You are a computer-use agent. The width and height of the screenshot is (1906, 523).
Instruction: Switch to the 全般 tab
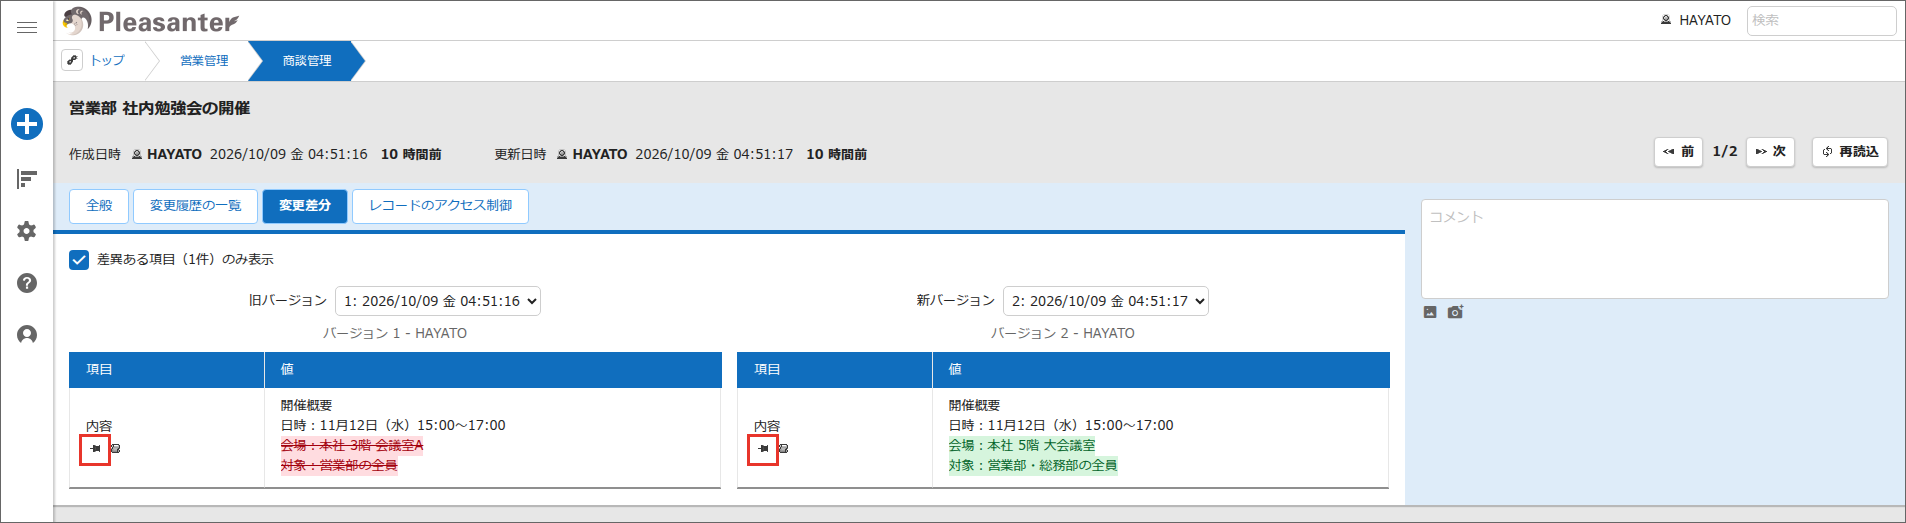point(99,206)
